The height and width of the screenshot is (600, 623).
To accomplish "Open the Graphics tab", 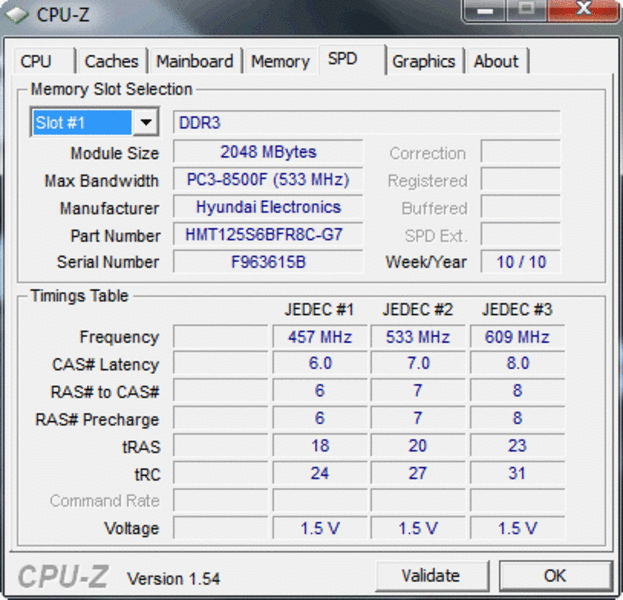I will pos(424,61).
